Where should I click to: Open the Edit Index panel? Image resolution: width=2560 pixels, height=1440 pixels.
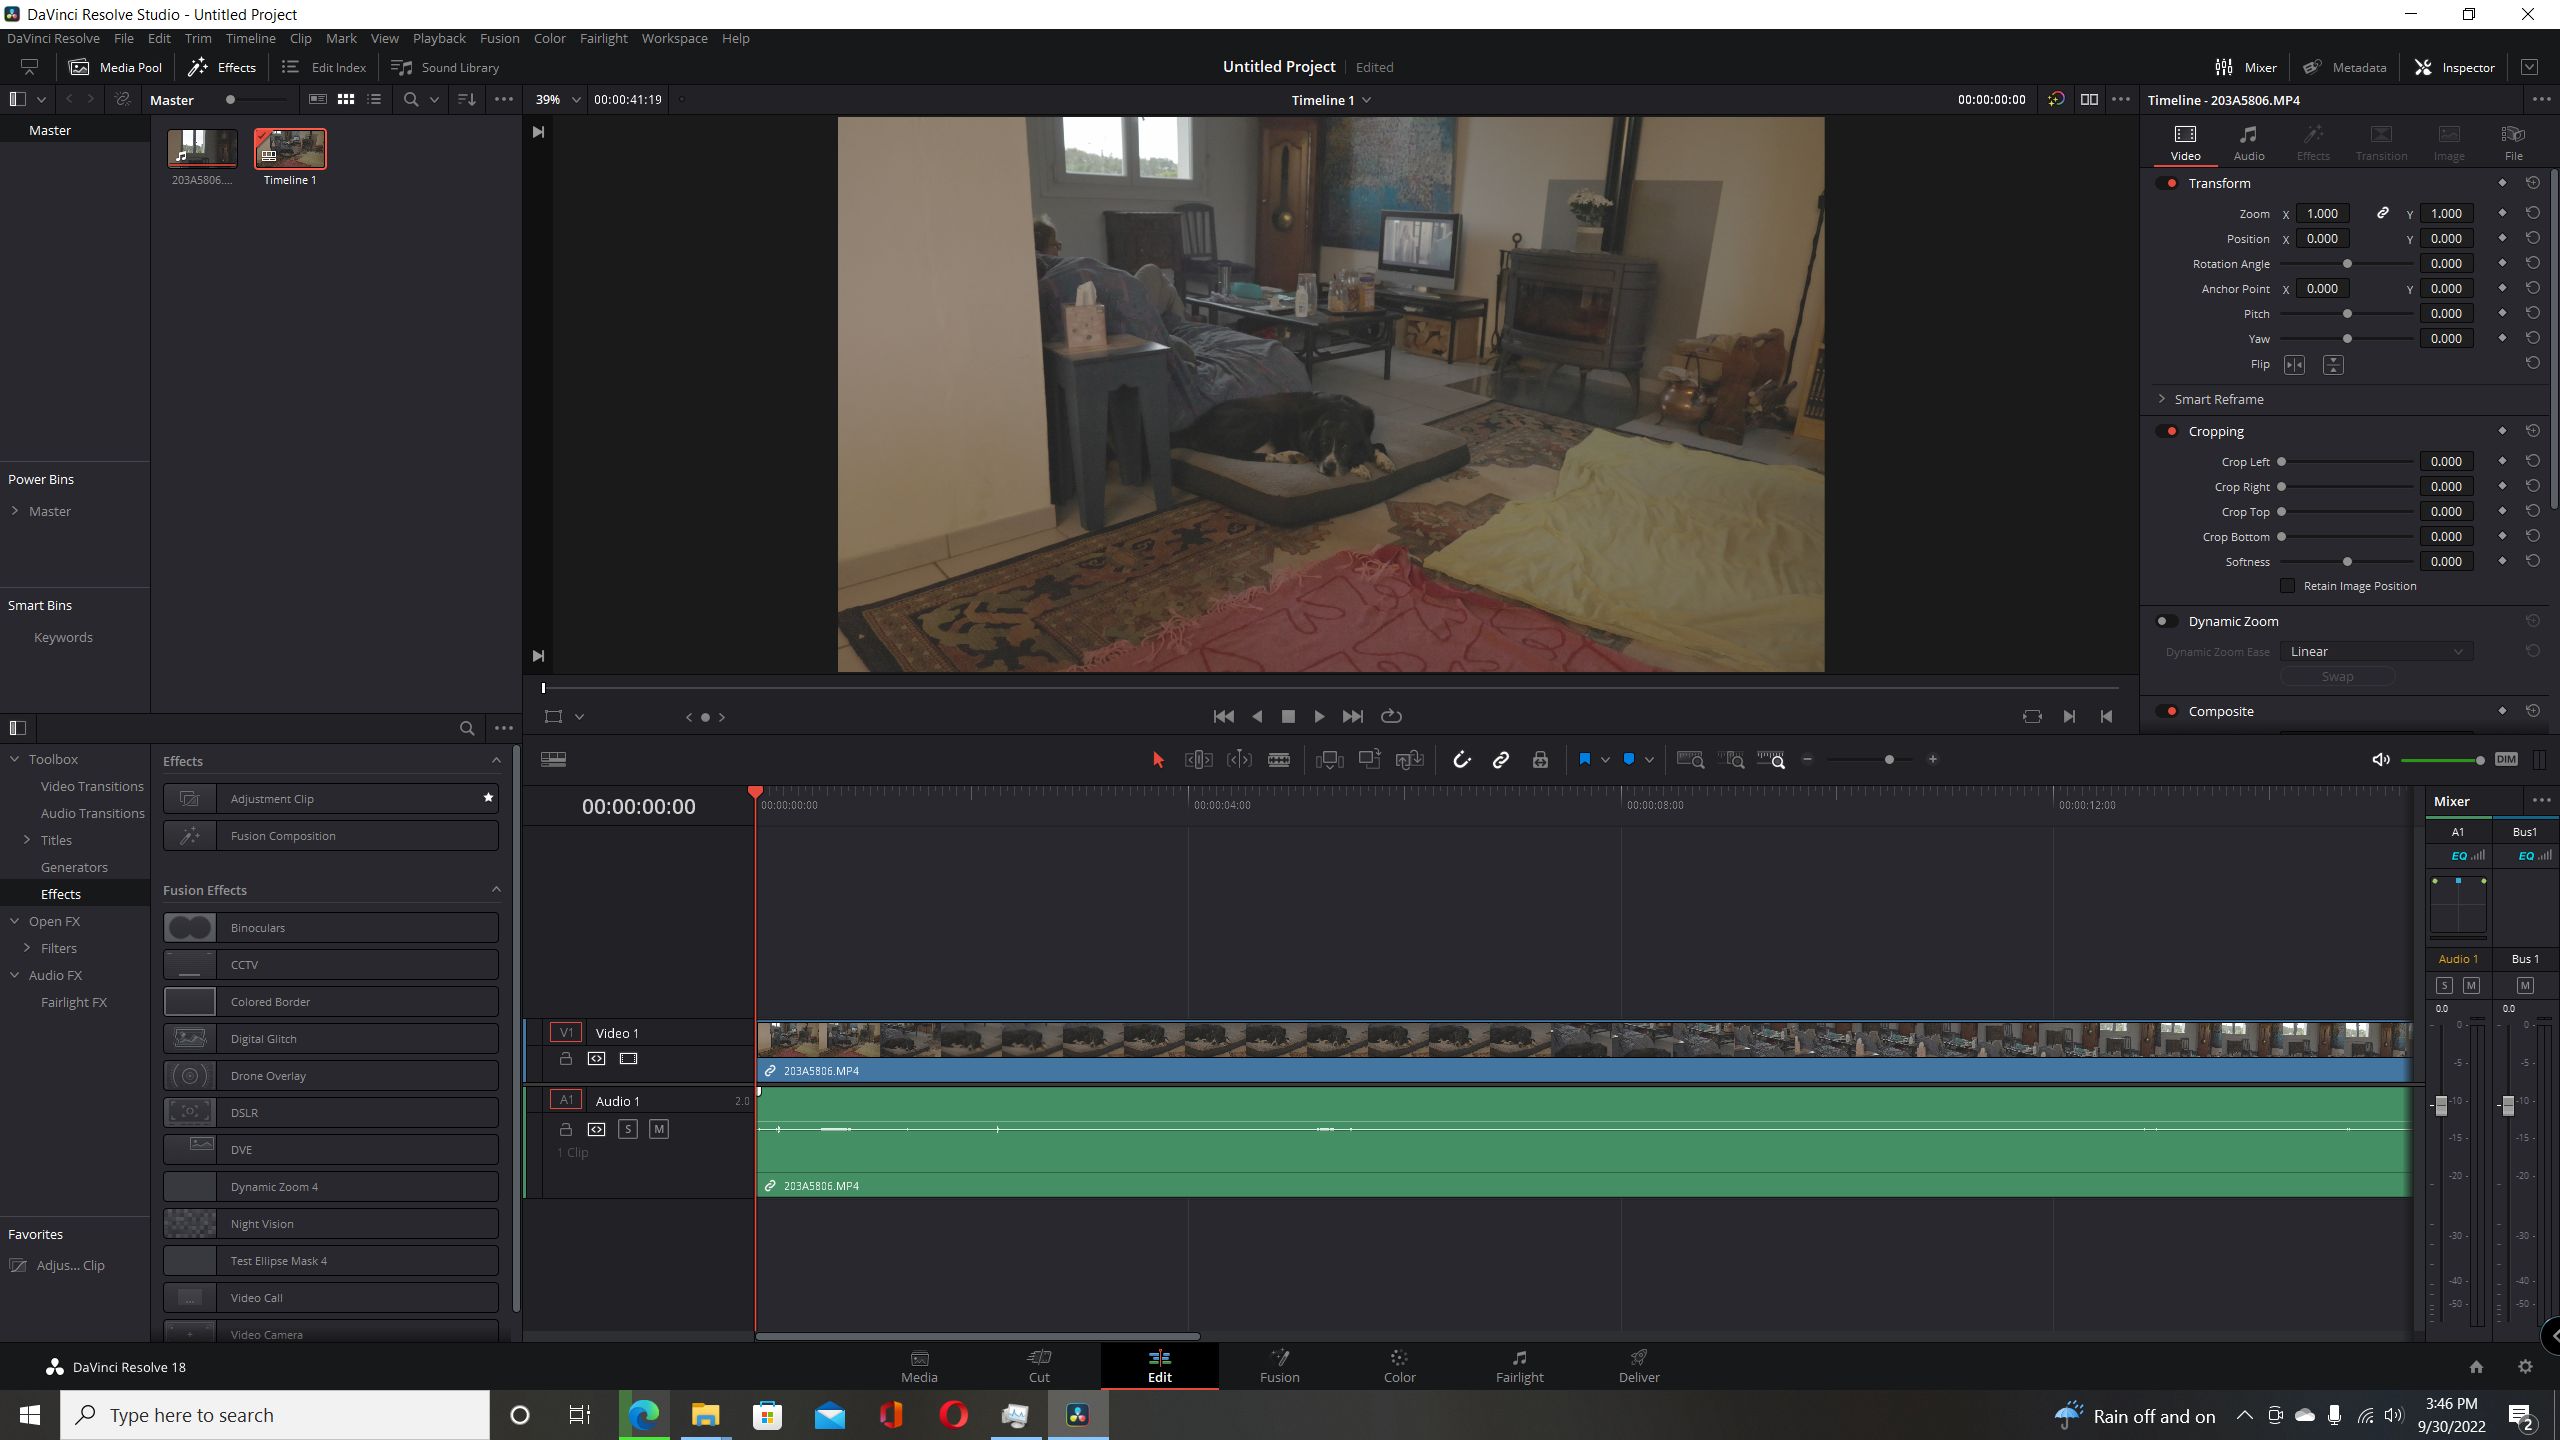(x=324, y=67)
